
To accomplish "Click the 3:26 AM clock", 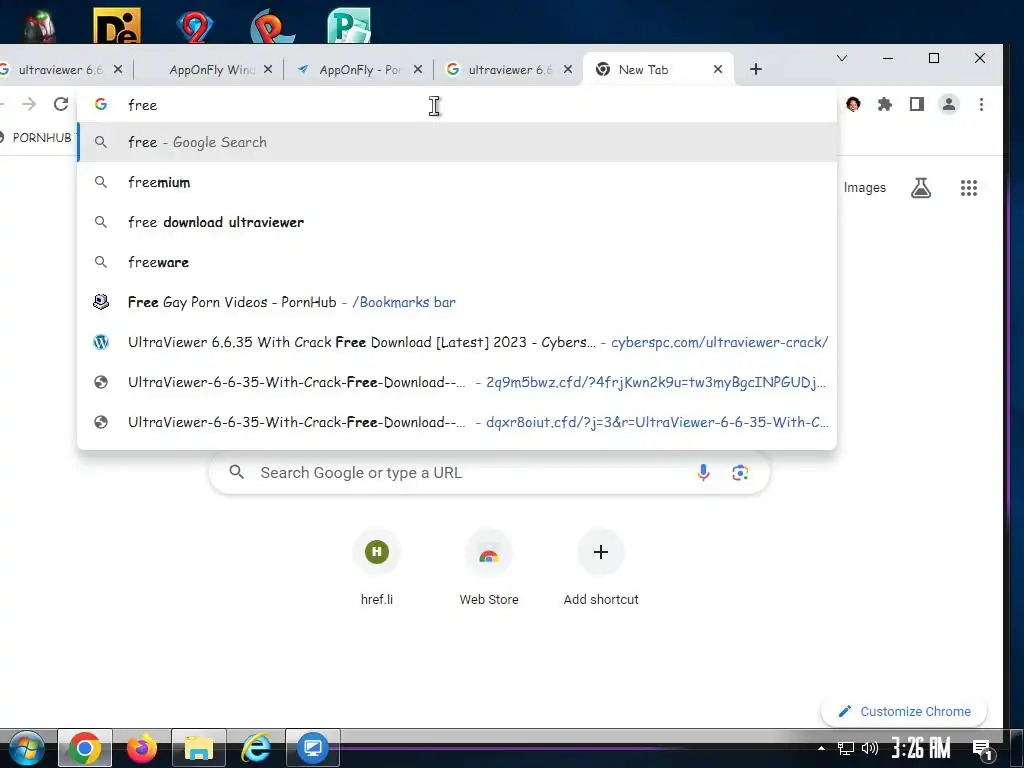I will [x=921, y=748].
